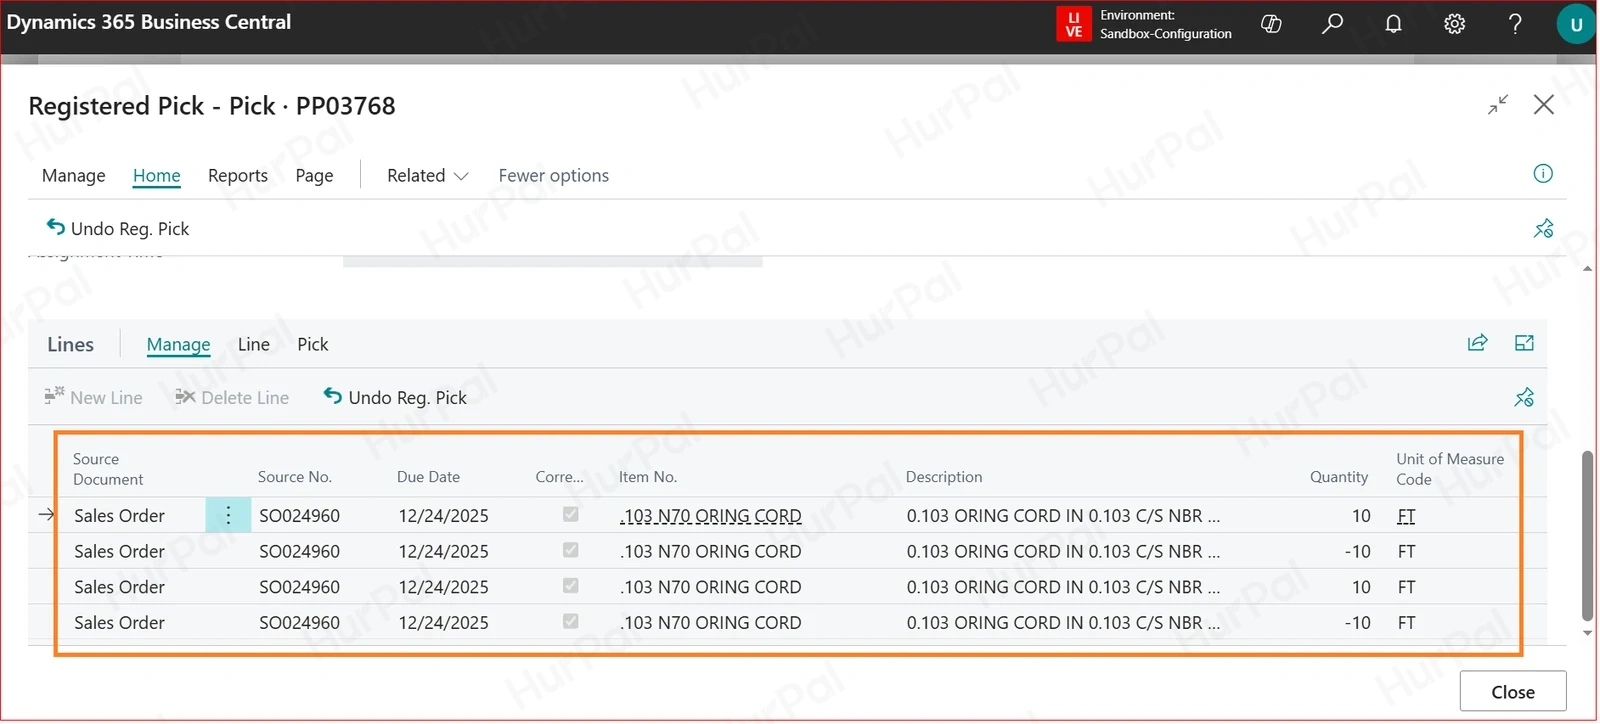Open the user account avatar U

point(1576,25)
